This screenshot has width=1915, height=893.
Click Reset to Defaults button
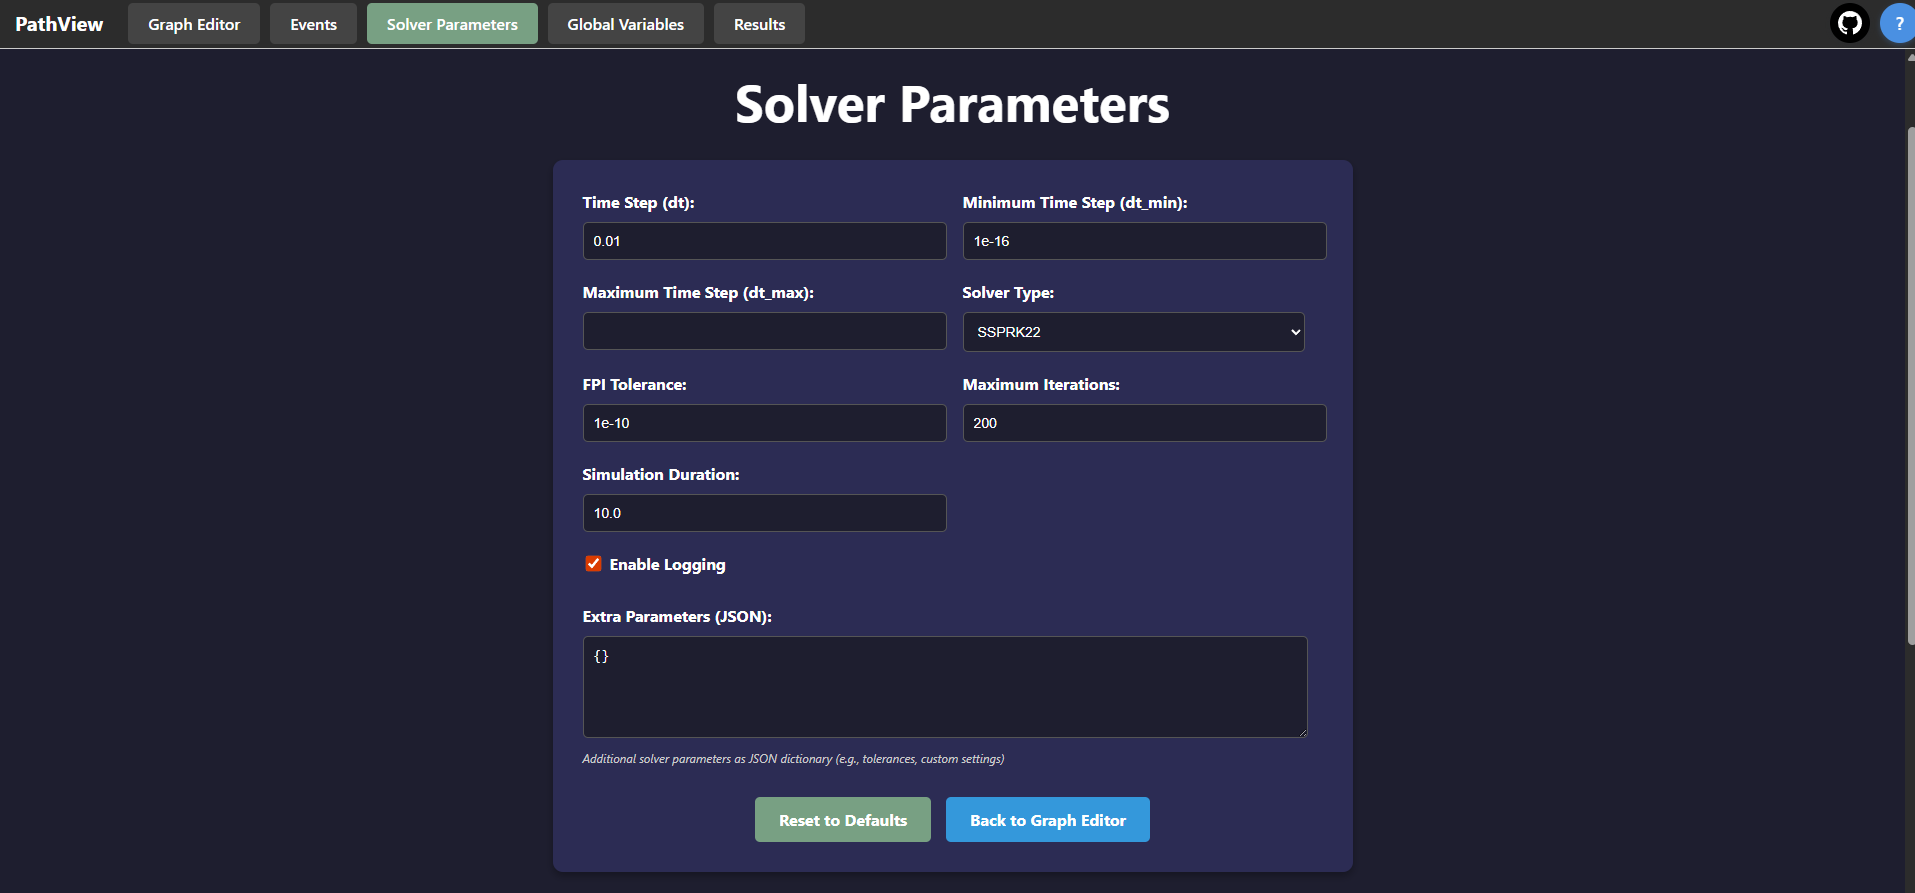pyautogui.click(x=843, y=820)
